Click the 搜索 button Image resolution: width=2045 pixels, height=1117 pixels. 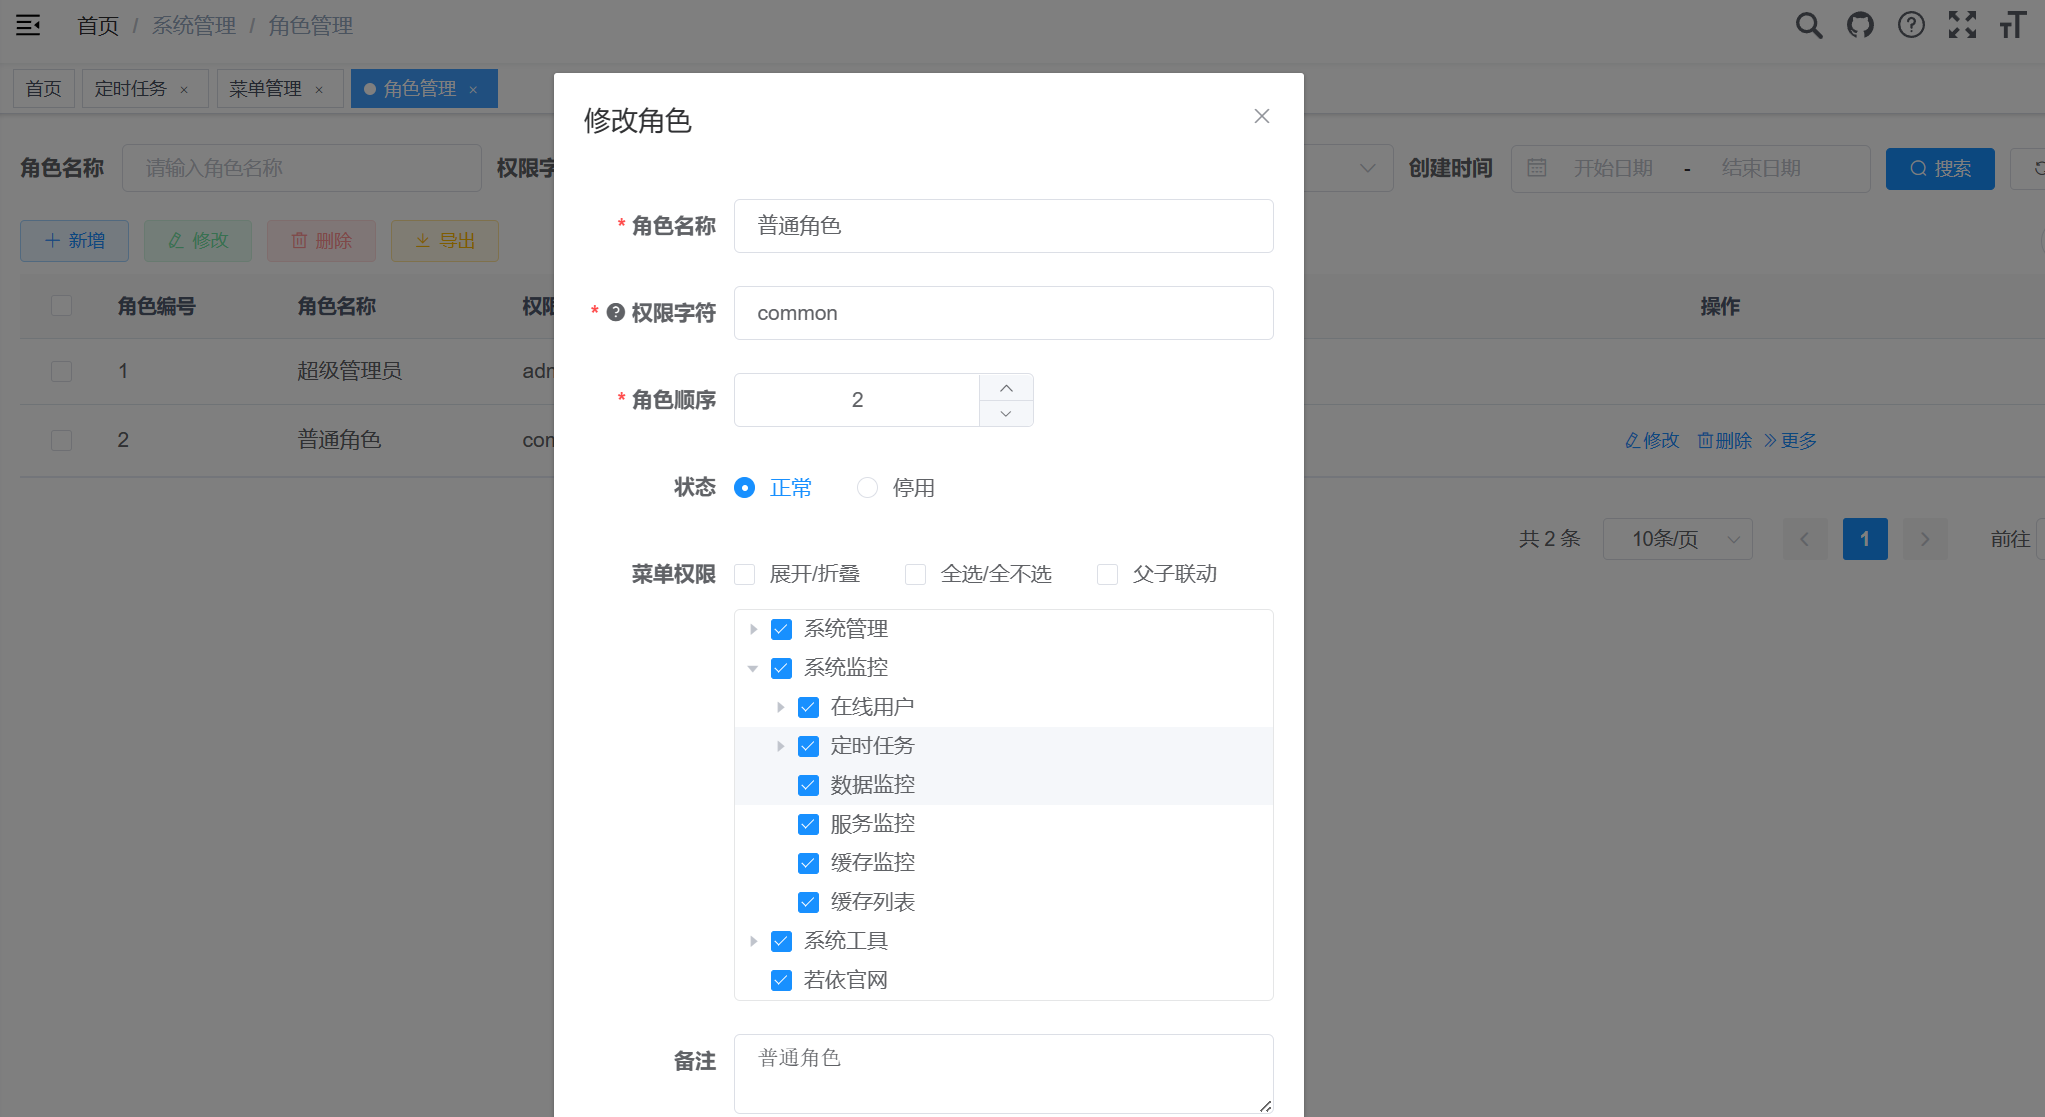tap(1940, 169)
